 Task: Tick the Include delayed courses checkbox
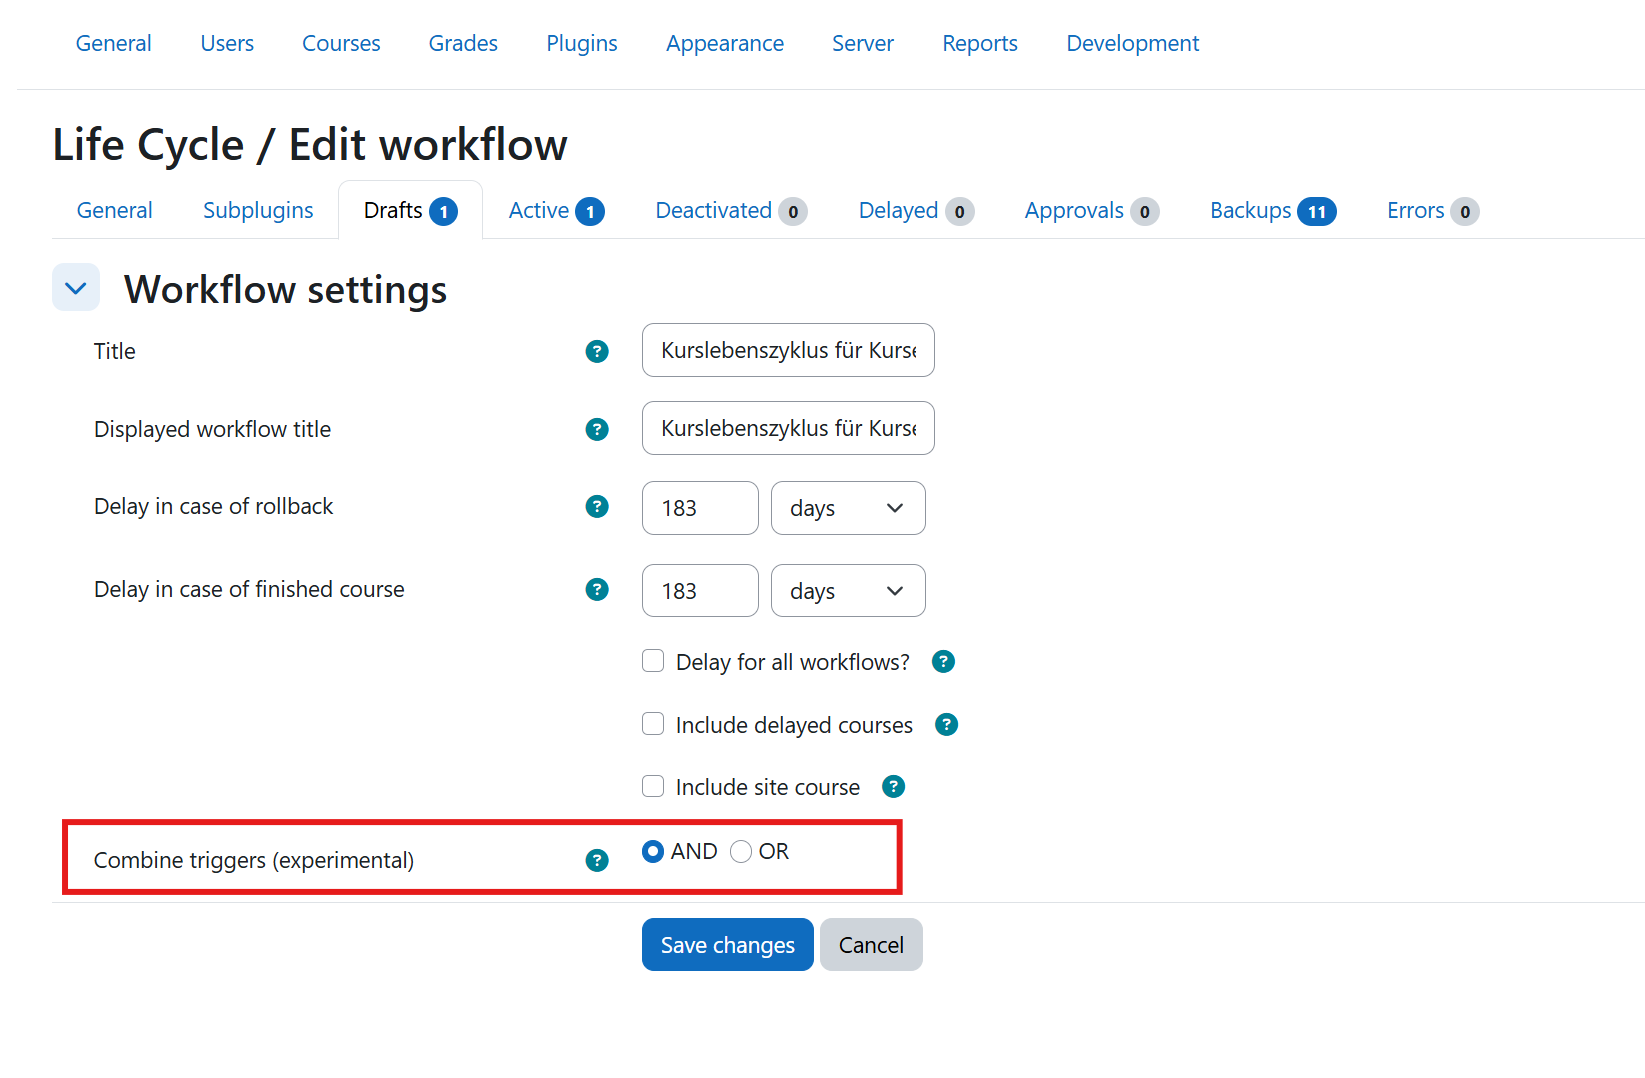point(653,724)
